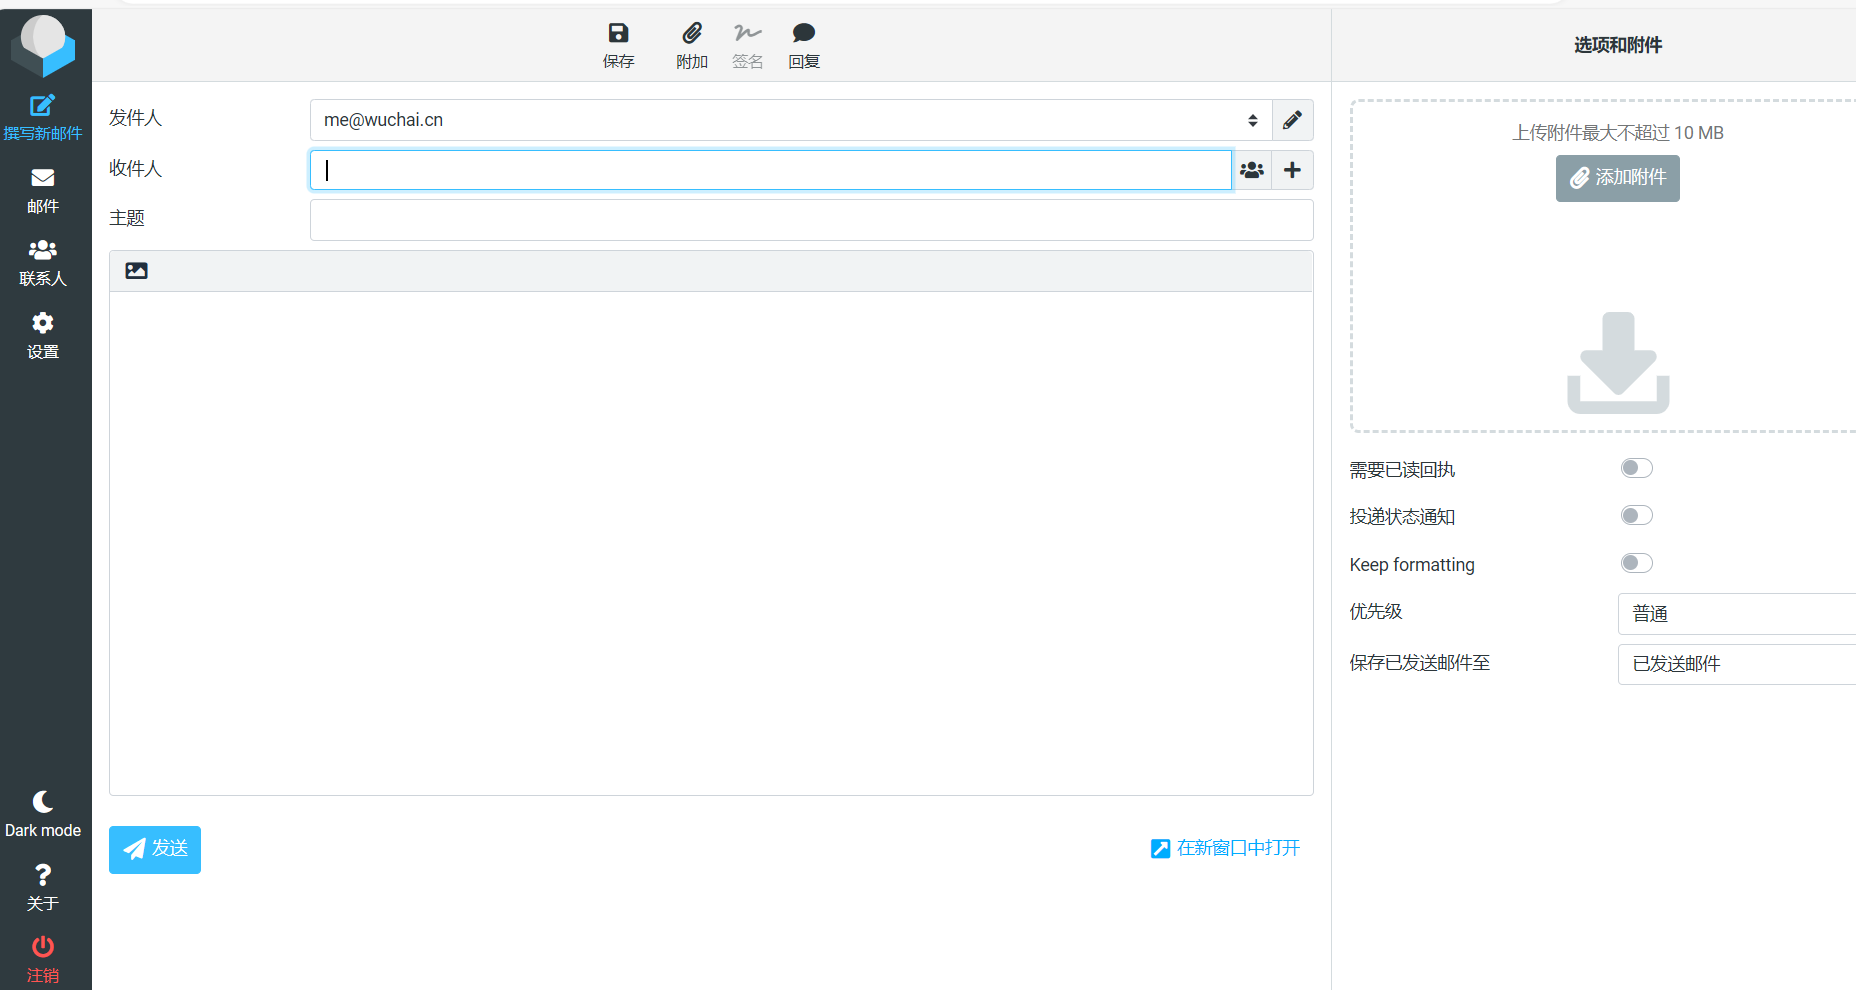
Task: Go to 邮件 Mail in the sidebar
Action: tap(43, 190)
